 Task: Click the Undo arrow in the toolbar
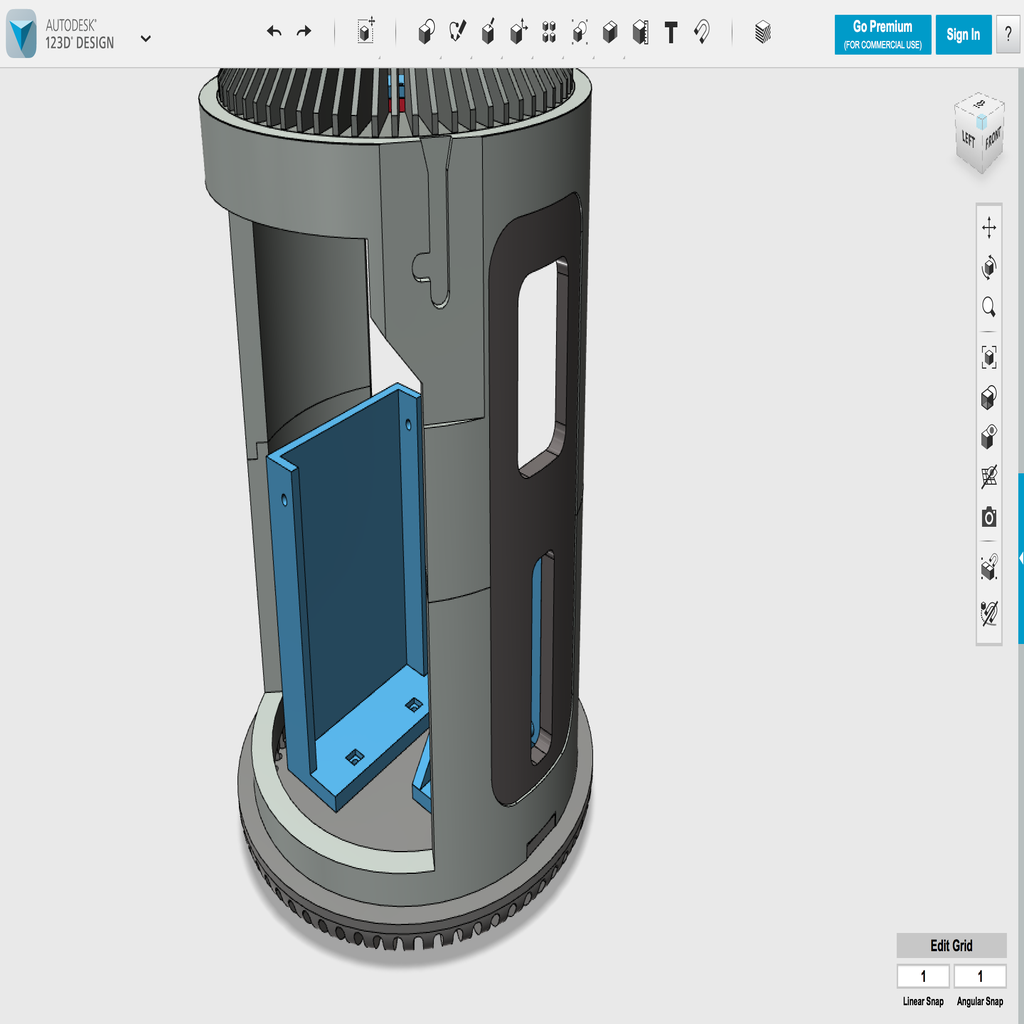(x=274, y=32)
